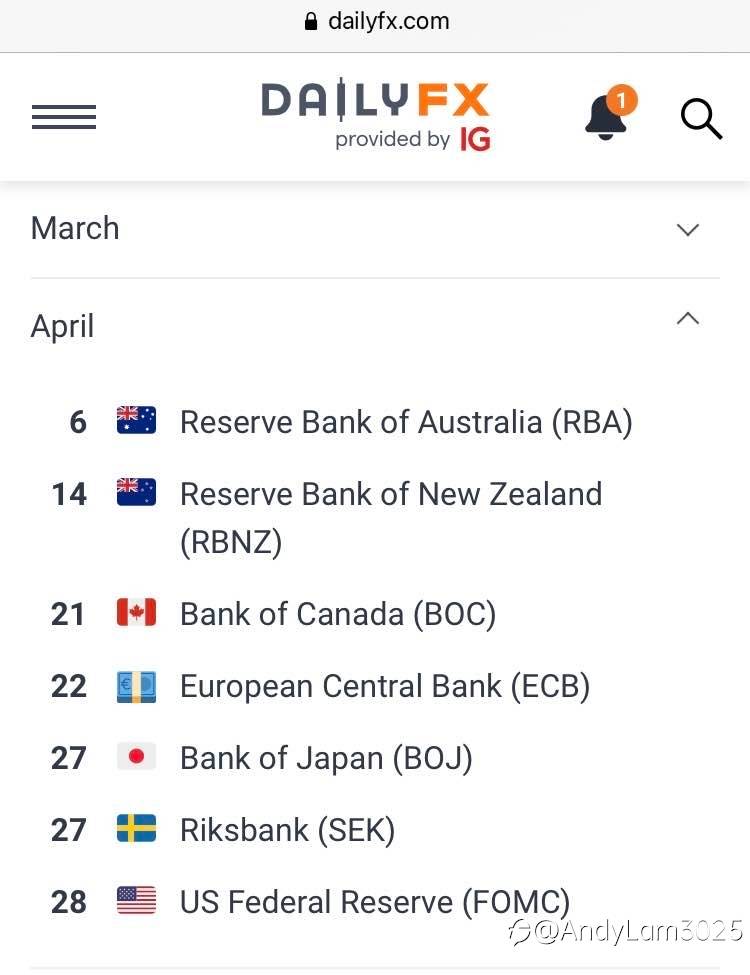This screenshot has width=750, height=975.
Task: Tap the dailyfx.com address bar
Action: tap(377, 21)
